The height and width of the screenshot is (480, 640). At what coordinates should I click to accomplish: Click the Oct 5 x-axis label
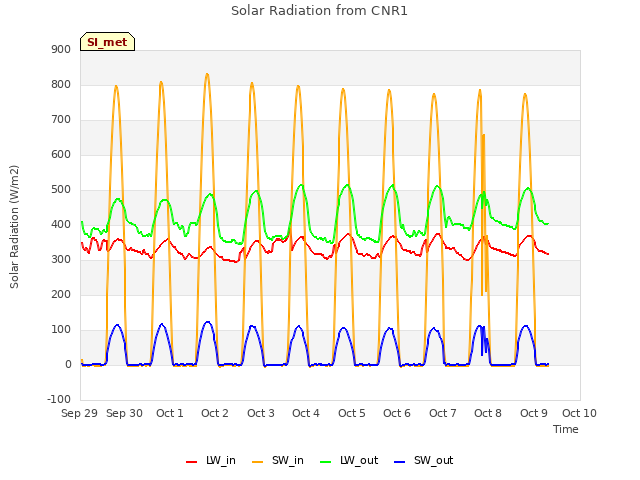[x=352, y=413]
